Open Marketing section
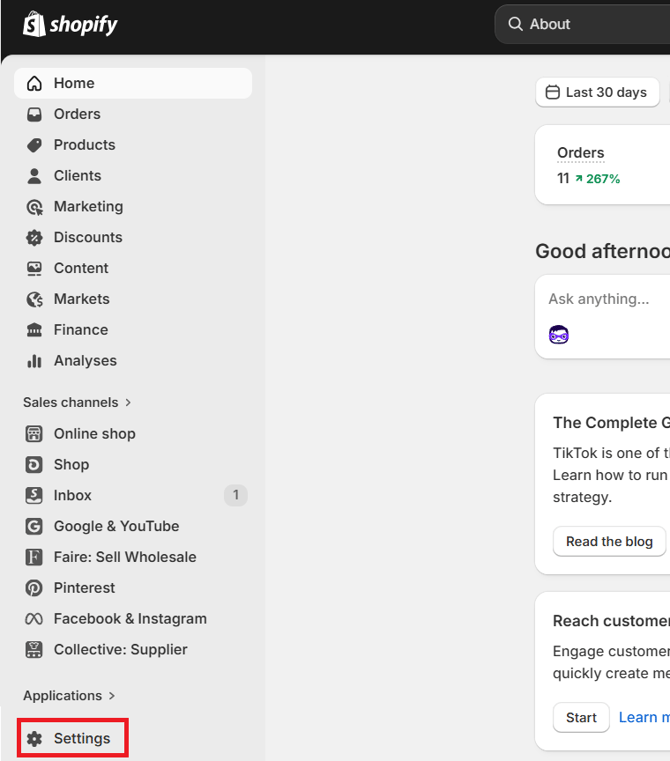670x761 pixels. pos(133,207)
